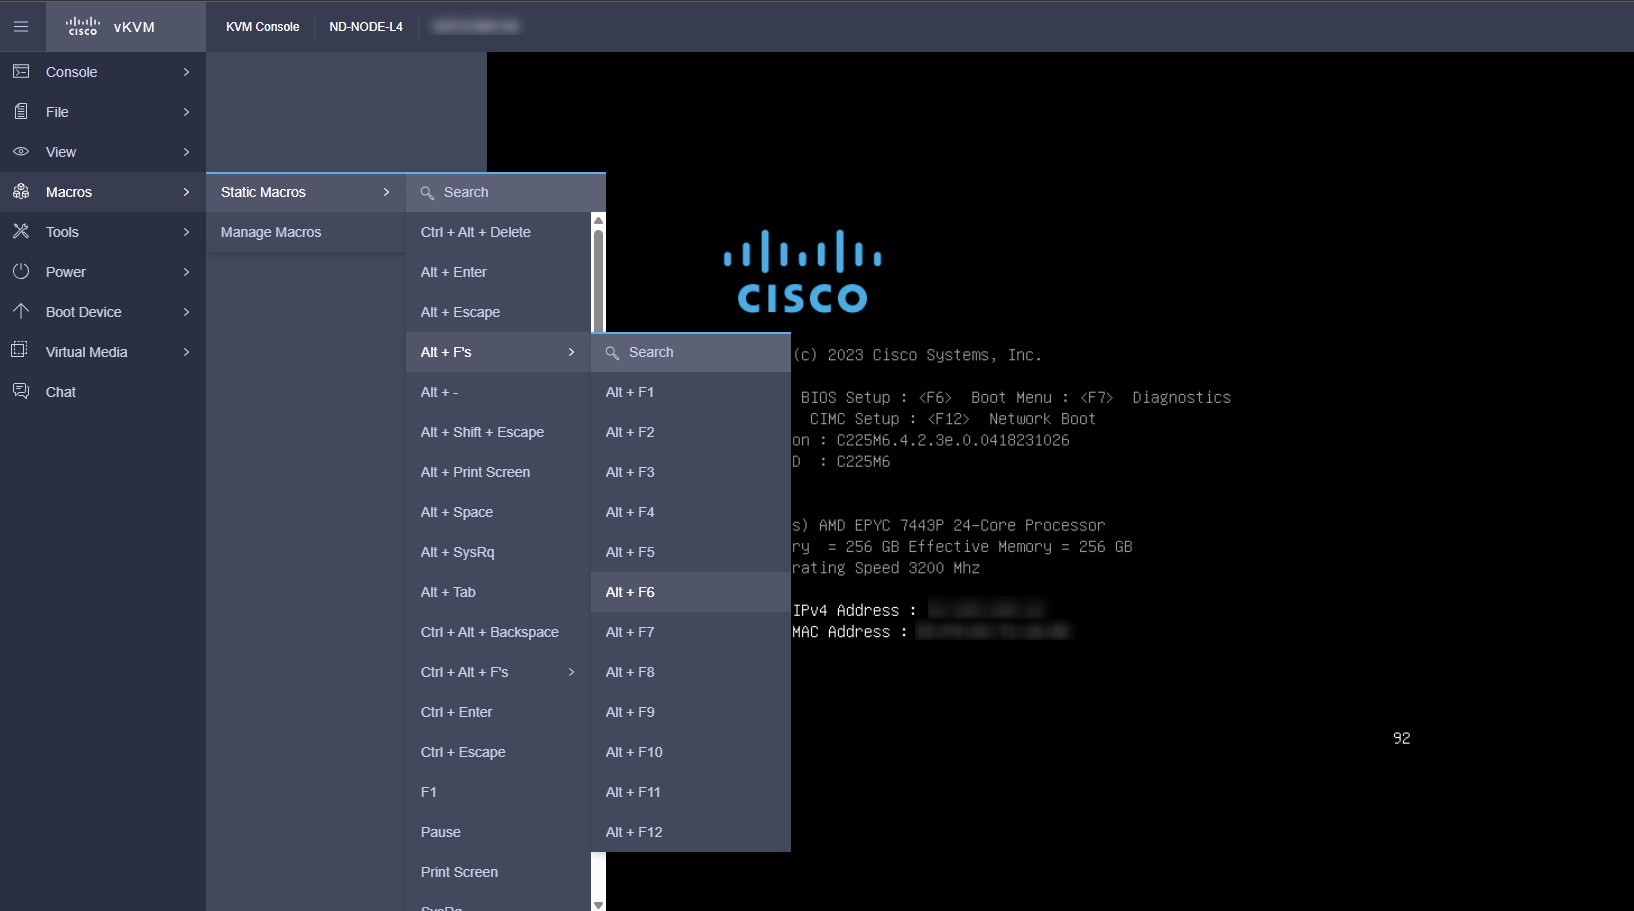Click the macro list scrollbar thumb
The width and height of the screenshot is (1634, 911).
(x=598, y=281)
